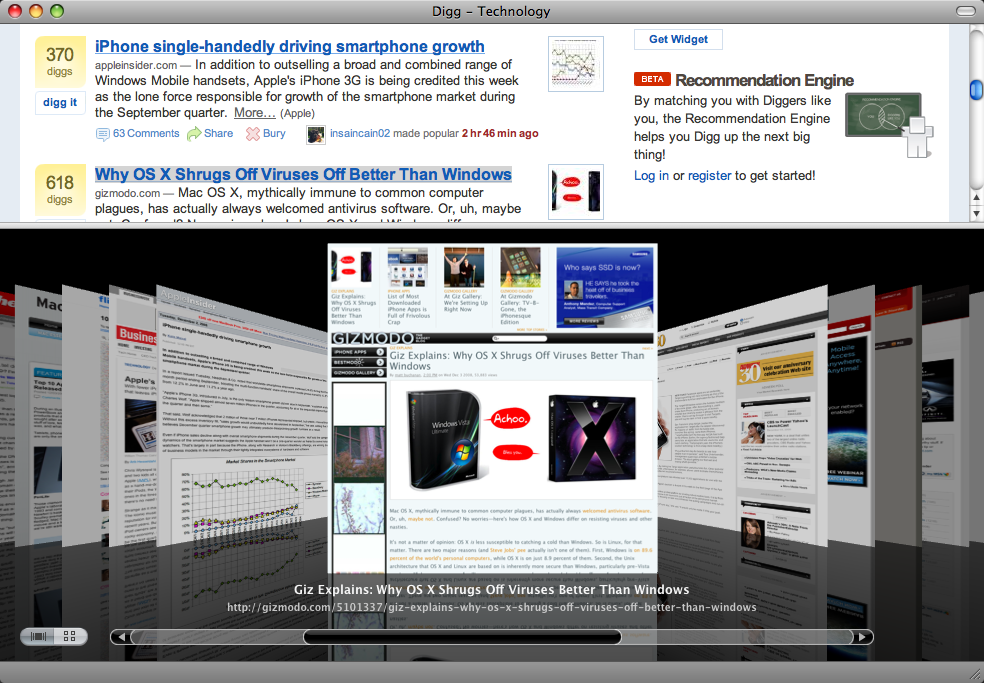Open the More… link in iPhone story
The image size is (984, 683).
pos(255,113)
